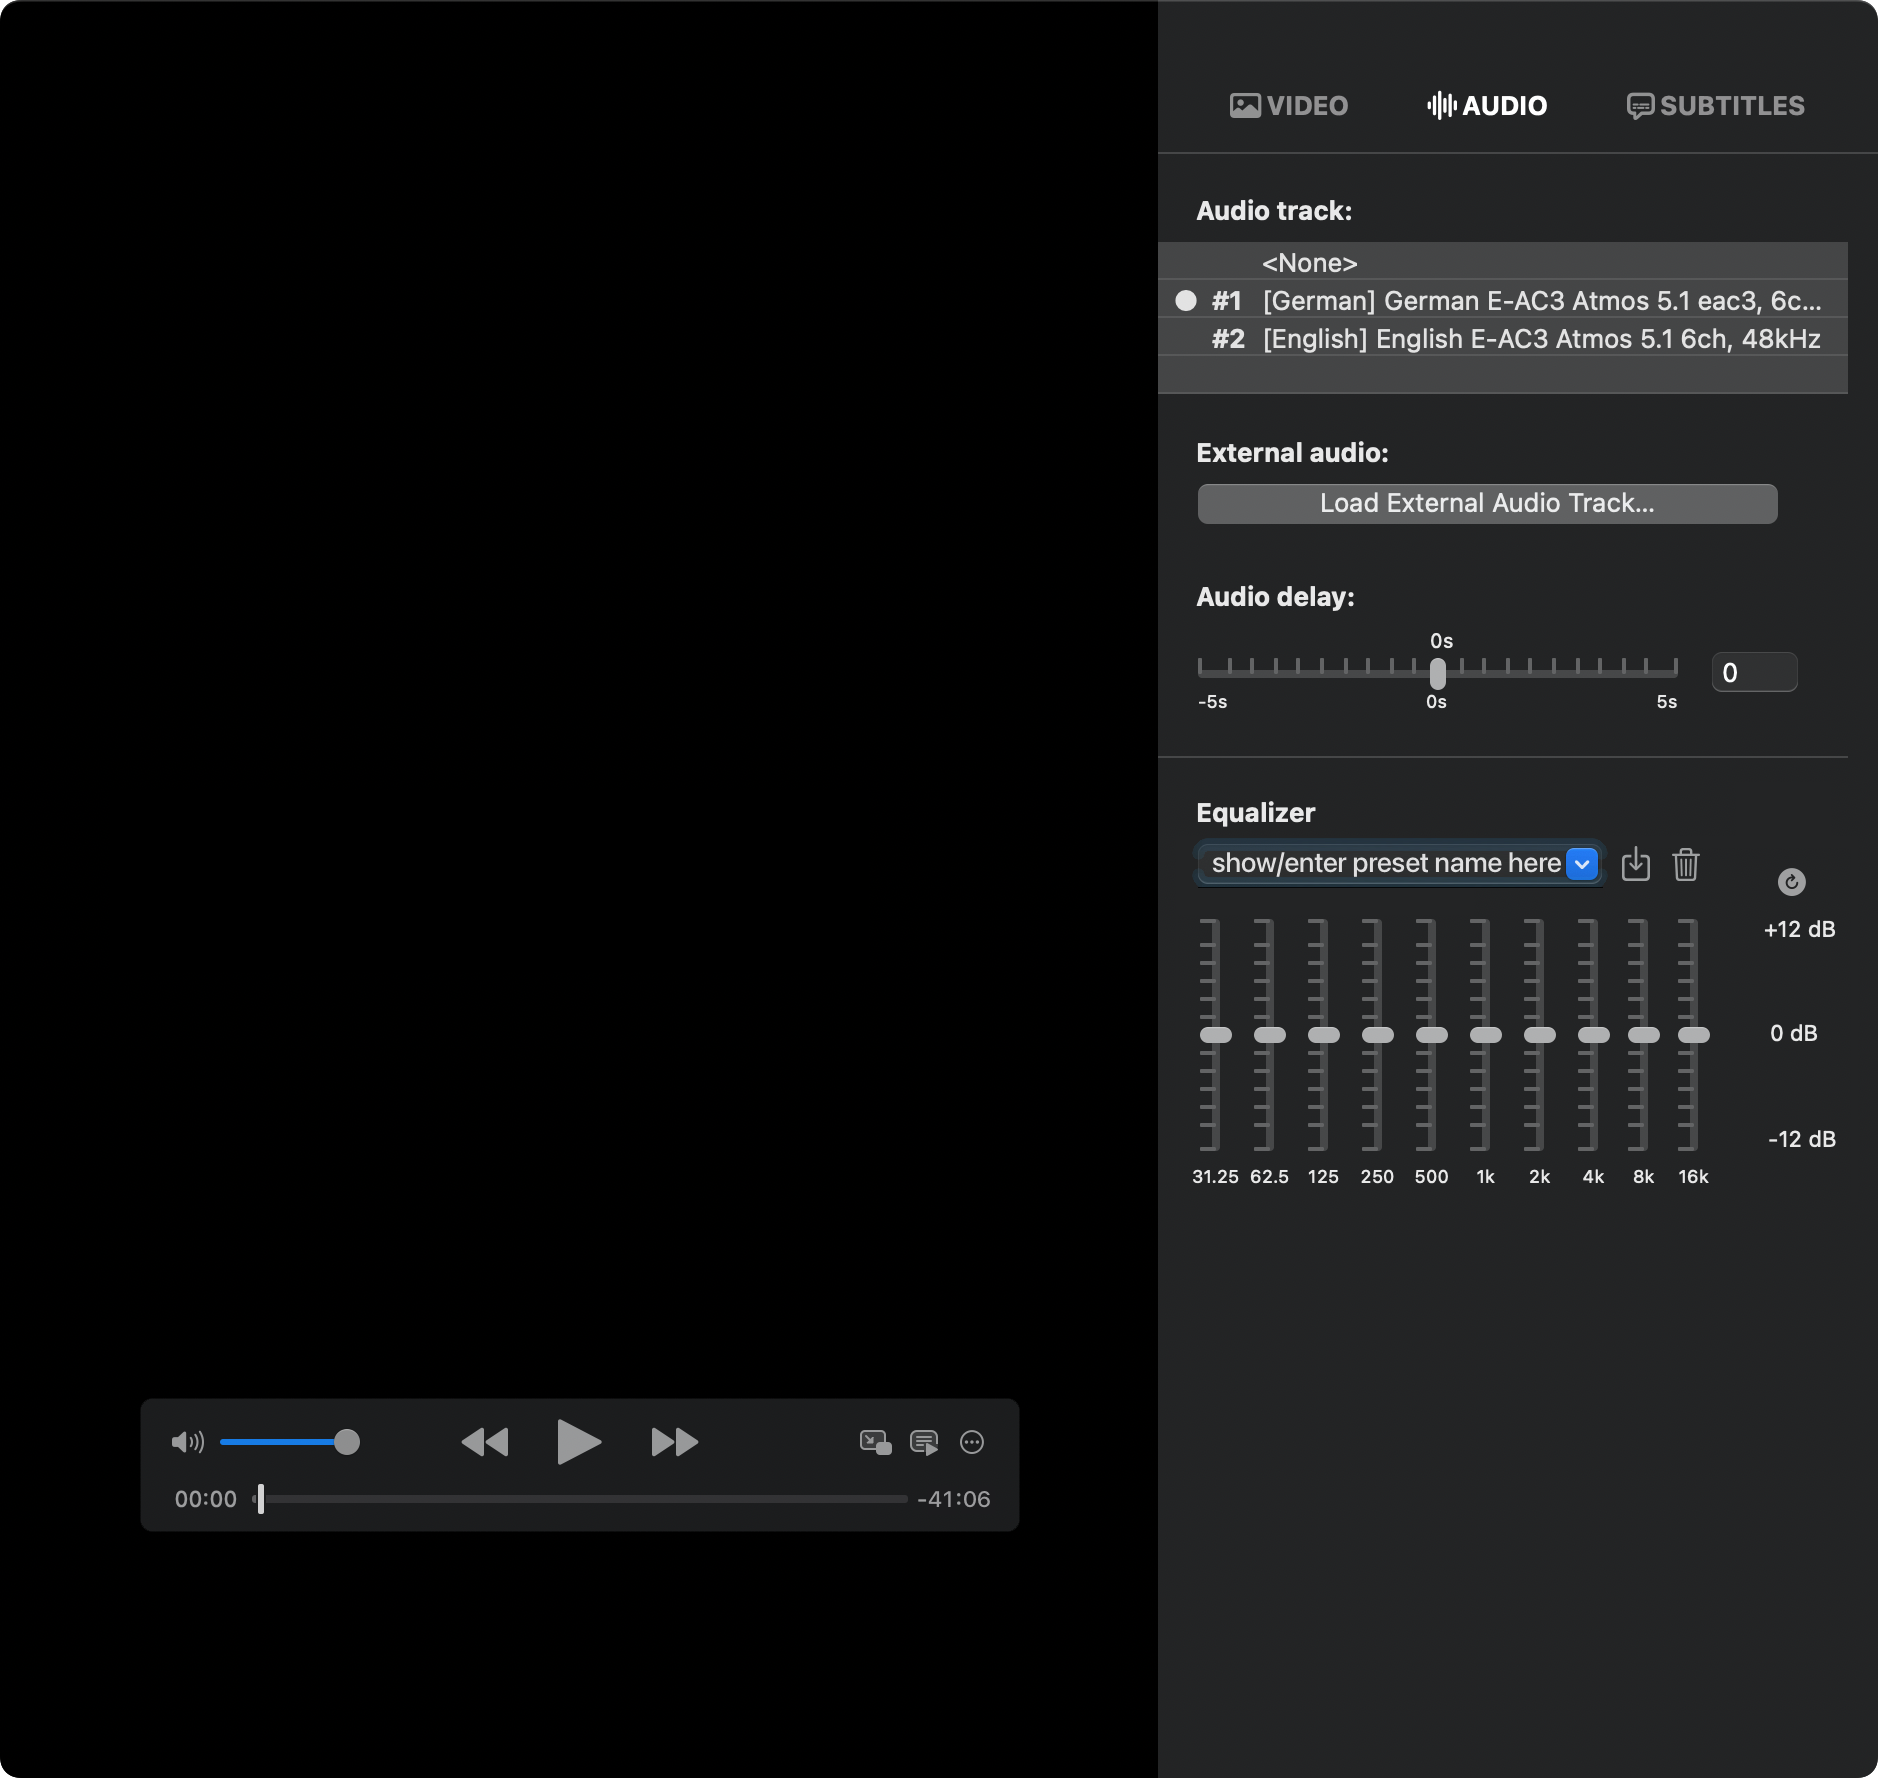Save the equalizer preset
Screen dimensions: 1878x1778
pyautogui.click(x=1636, y=864)
